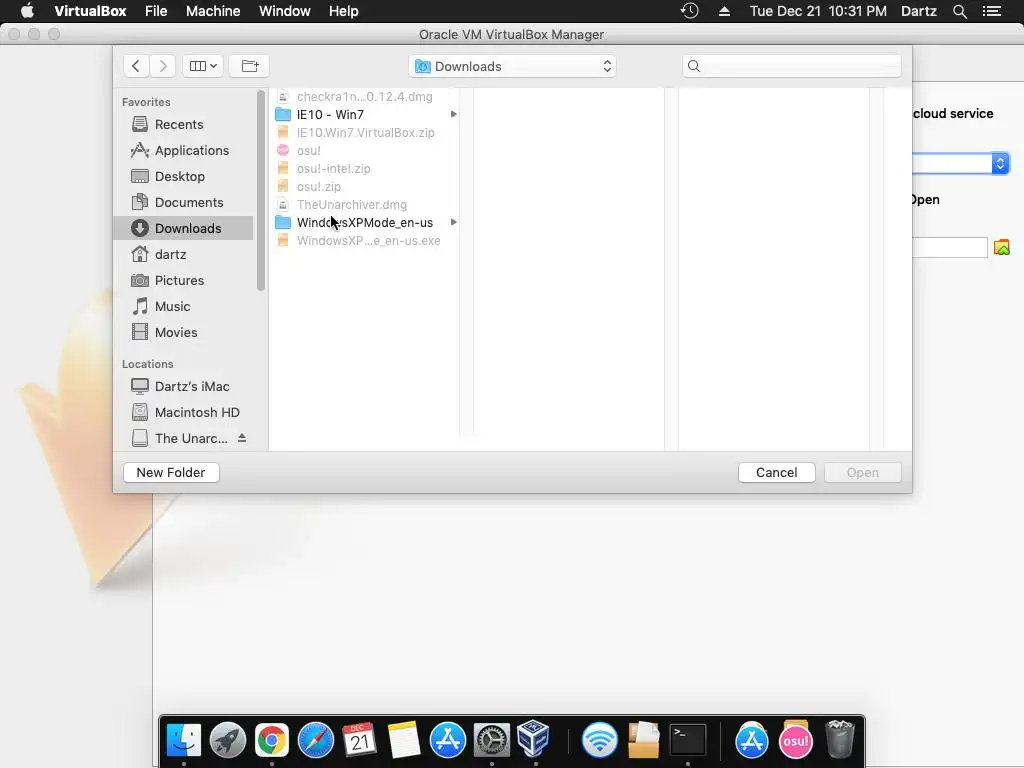Cancel the file dialog
Image resolution: width=1024 pixels, height=768 pixels.
pyautogui.click(x=776, y=472)
